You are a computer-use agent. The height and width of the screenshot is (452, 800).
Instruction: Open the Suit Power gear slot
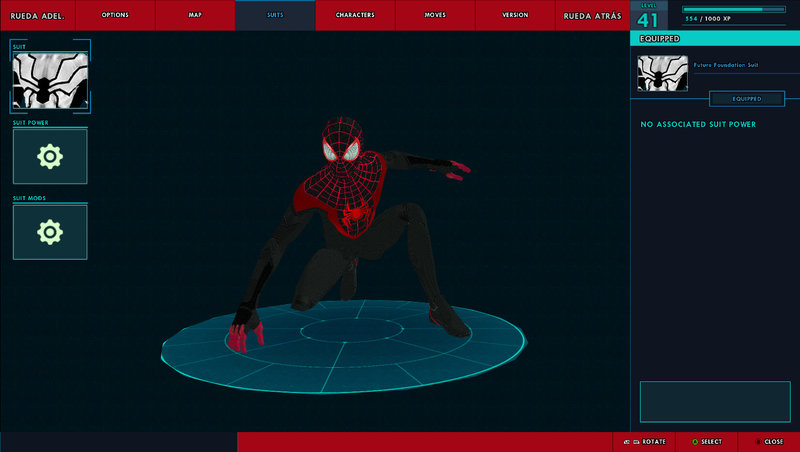(50, 156)
